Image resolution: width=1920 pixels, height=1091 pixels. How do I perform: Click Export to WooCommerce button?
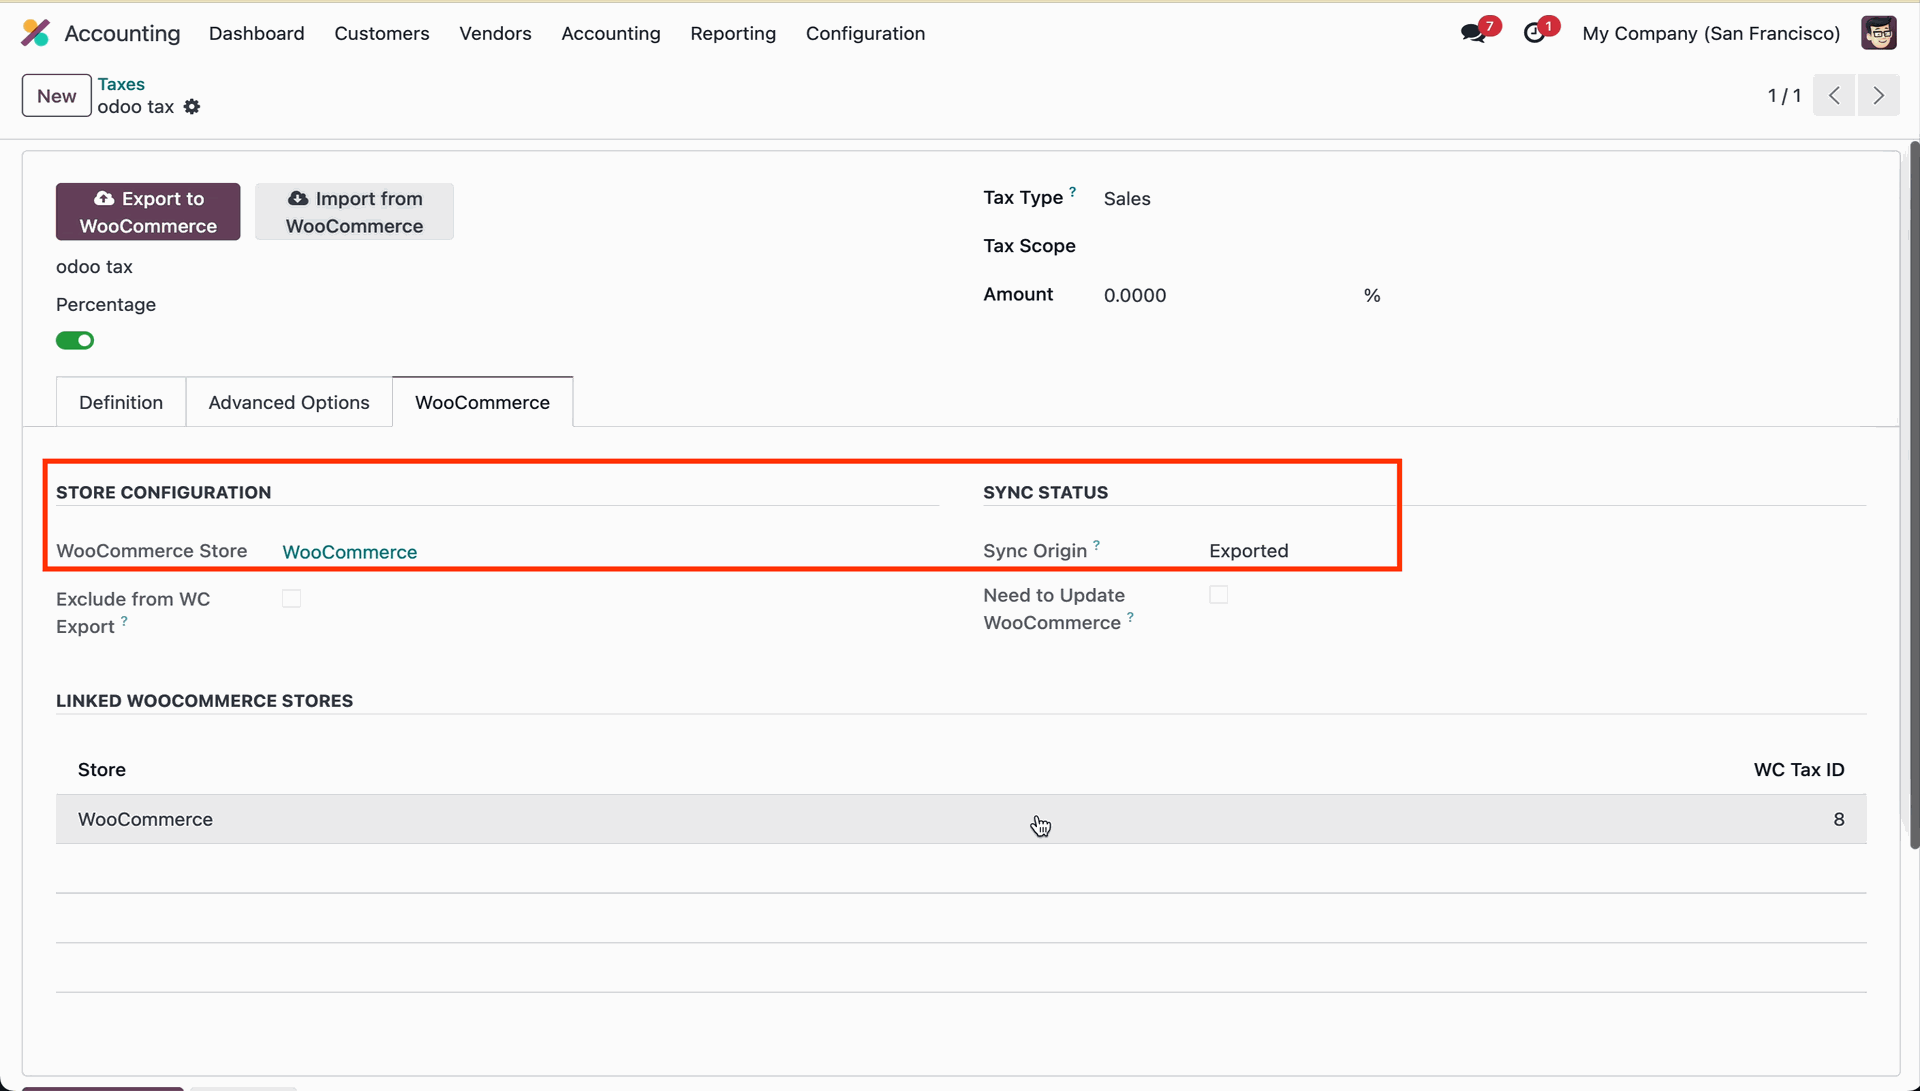click(148, 211)
